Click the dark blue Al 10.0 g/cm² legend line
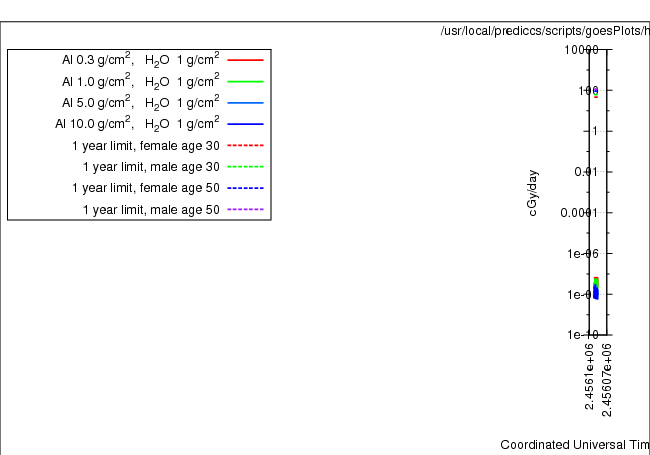 tap(245, 124)
